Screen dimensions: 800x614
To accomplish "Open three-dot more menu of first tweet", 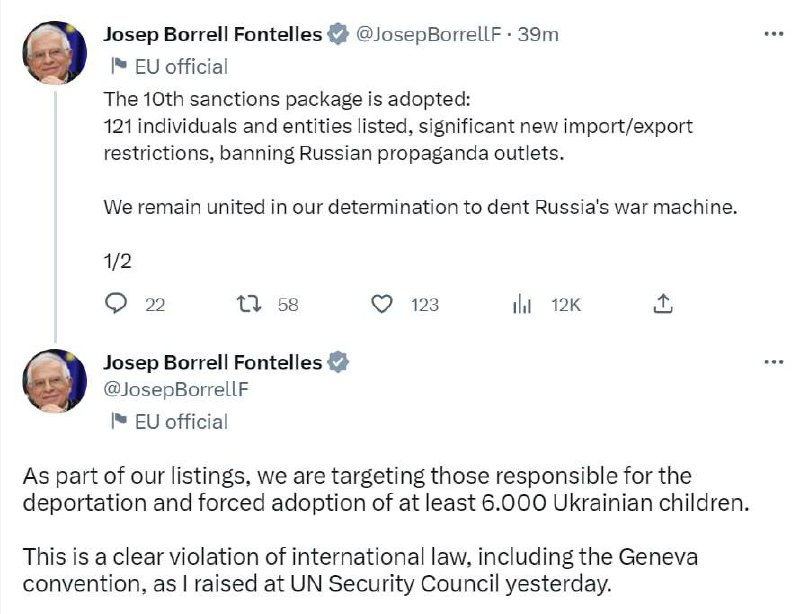I will [x=773, y=34].
